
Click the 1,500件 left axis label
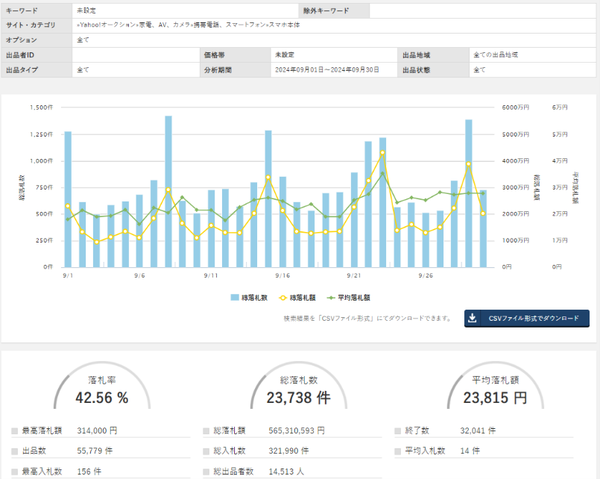(x=42, y=108)
